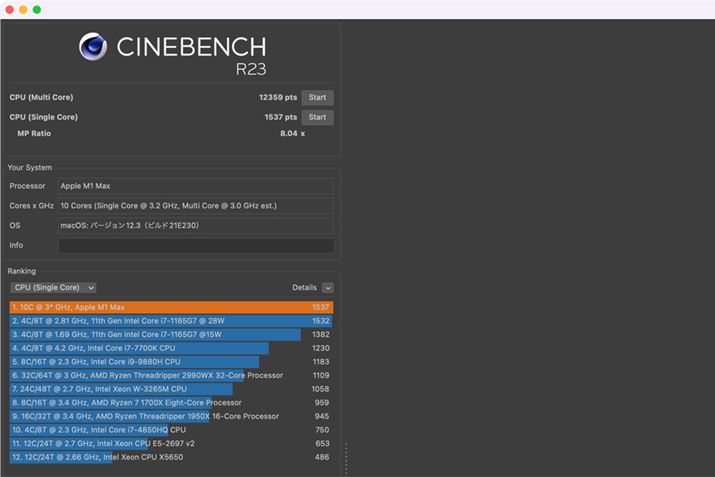Minimize the window with yellow button
Image resolution: width=715 pixels, height=477 pixels.
pos(23,10)
